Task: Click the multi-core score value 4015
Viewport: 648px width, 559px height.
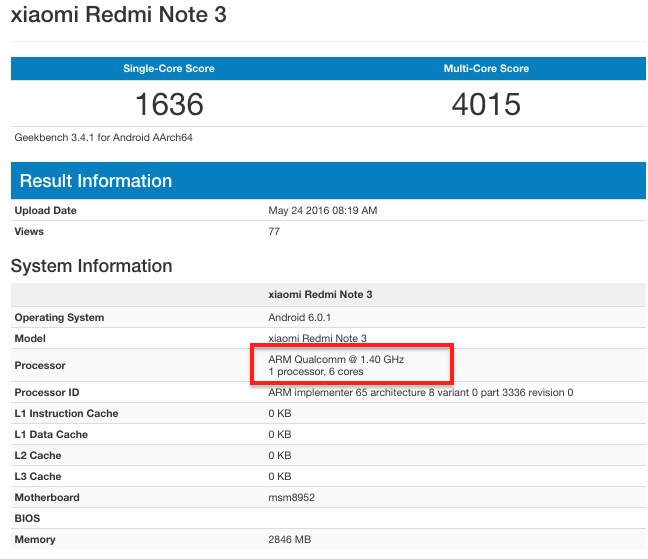Action: [486, 104]
